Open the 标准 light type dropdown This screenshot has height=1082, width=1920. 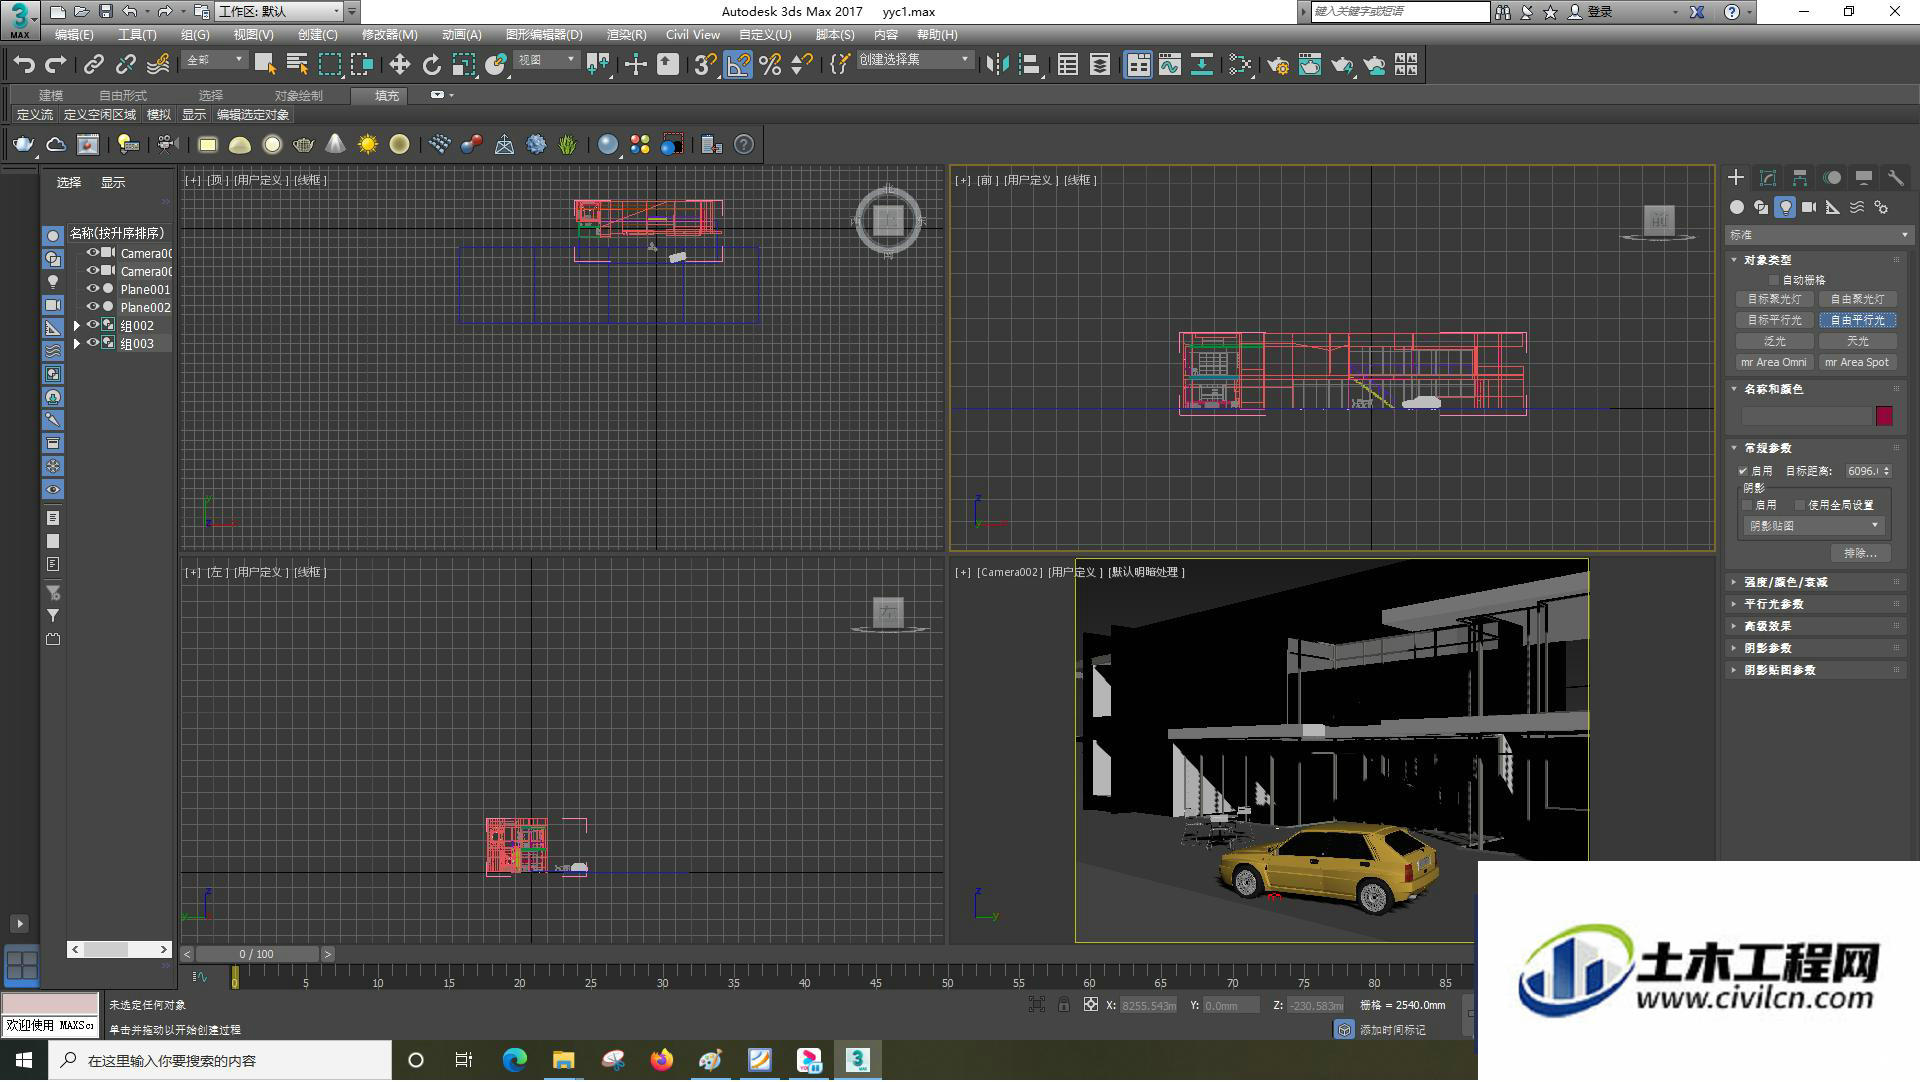(1818, 235)
